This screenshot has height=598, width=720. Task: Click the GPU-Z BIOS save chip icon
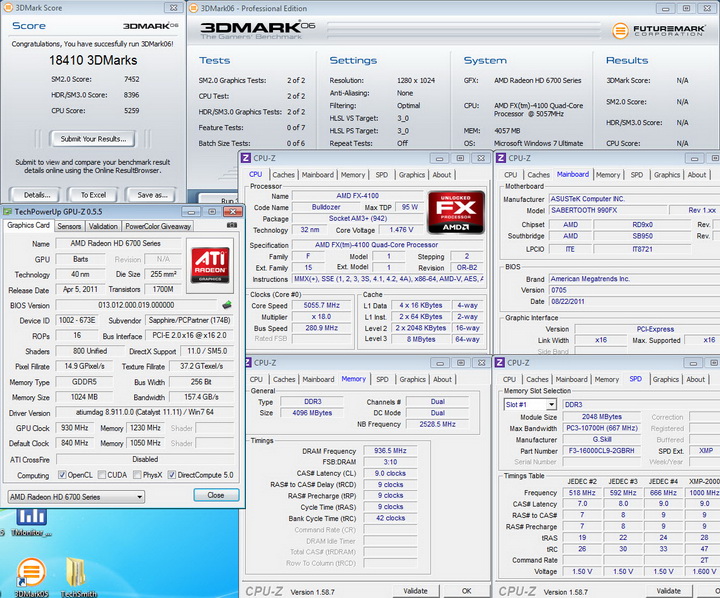(227, 305)
